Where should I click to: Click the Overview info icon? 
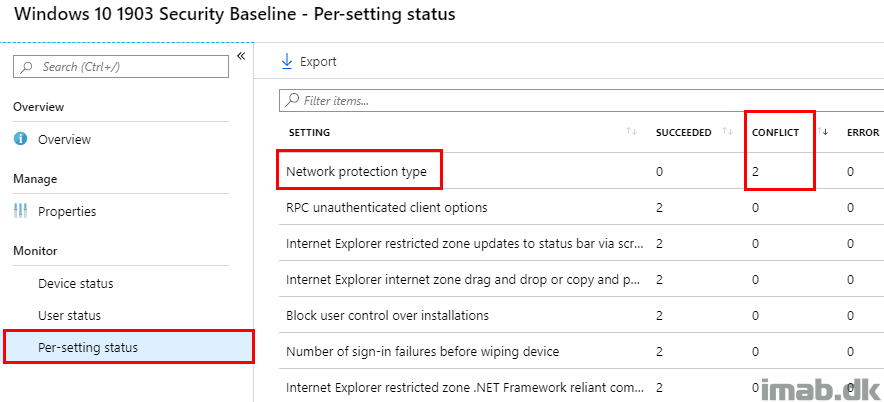(x=20, y=139)
